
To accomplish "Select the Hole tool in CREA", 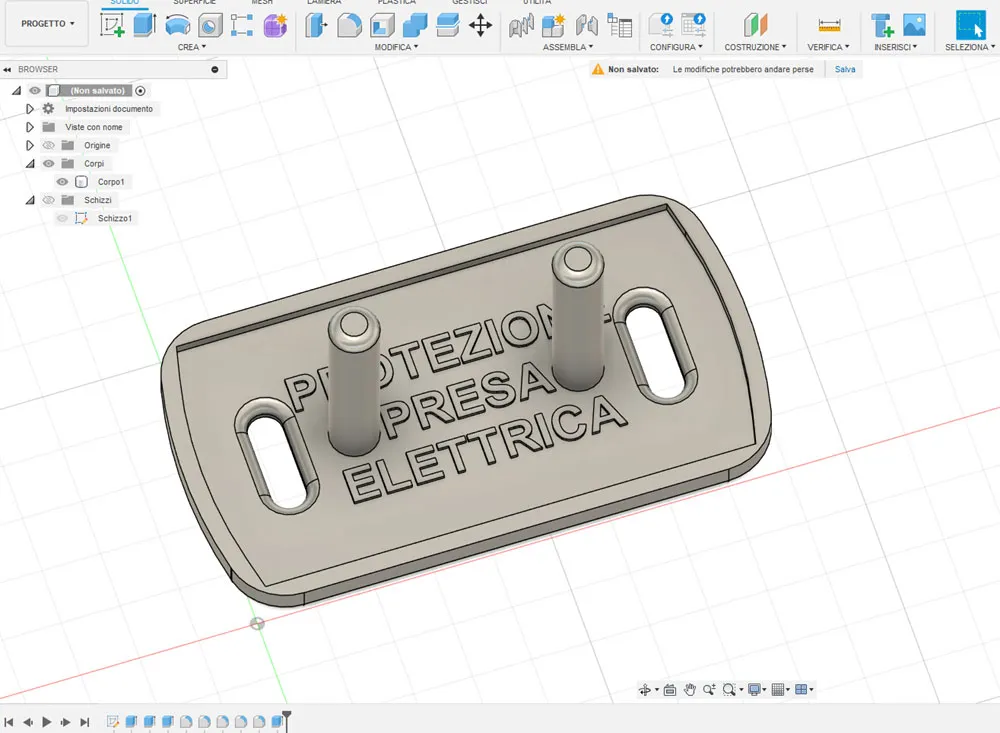I will [x=210, y=25].
